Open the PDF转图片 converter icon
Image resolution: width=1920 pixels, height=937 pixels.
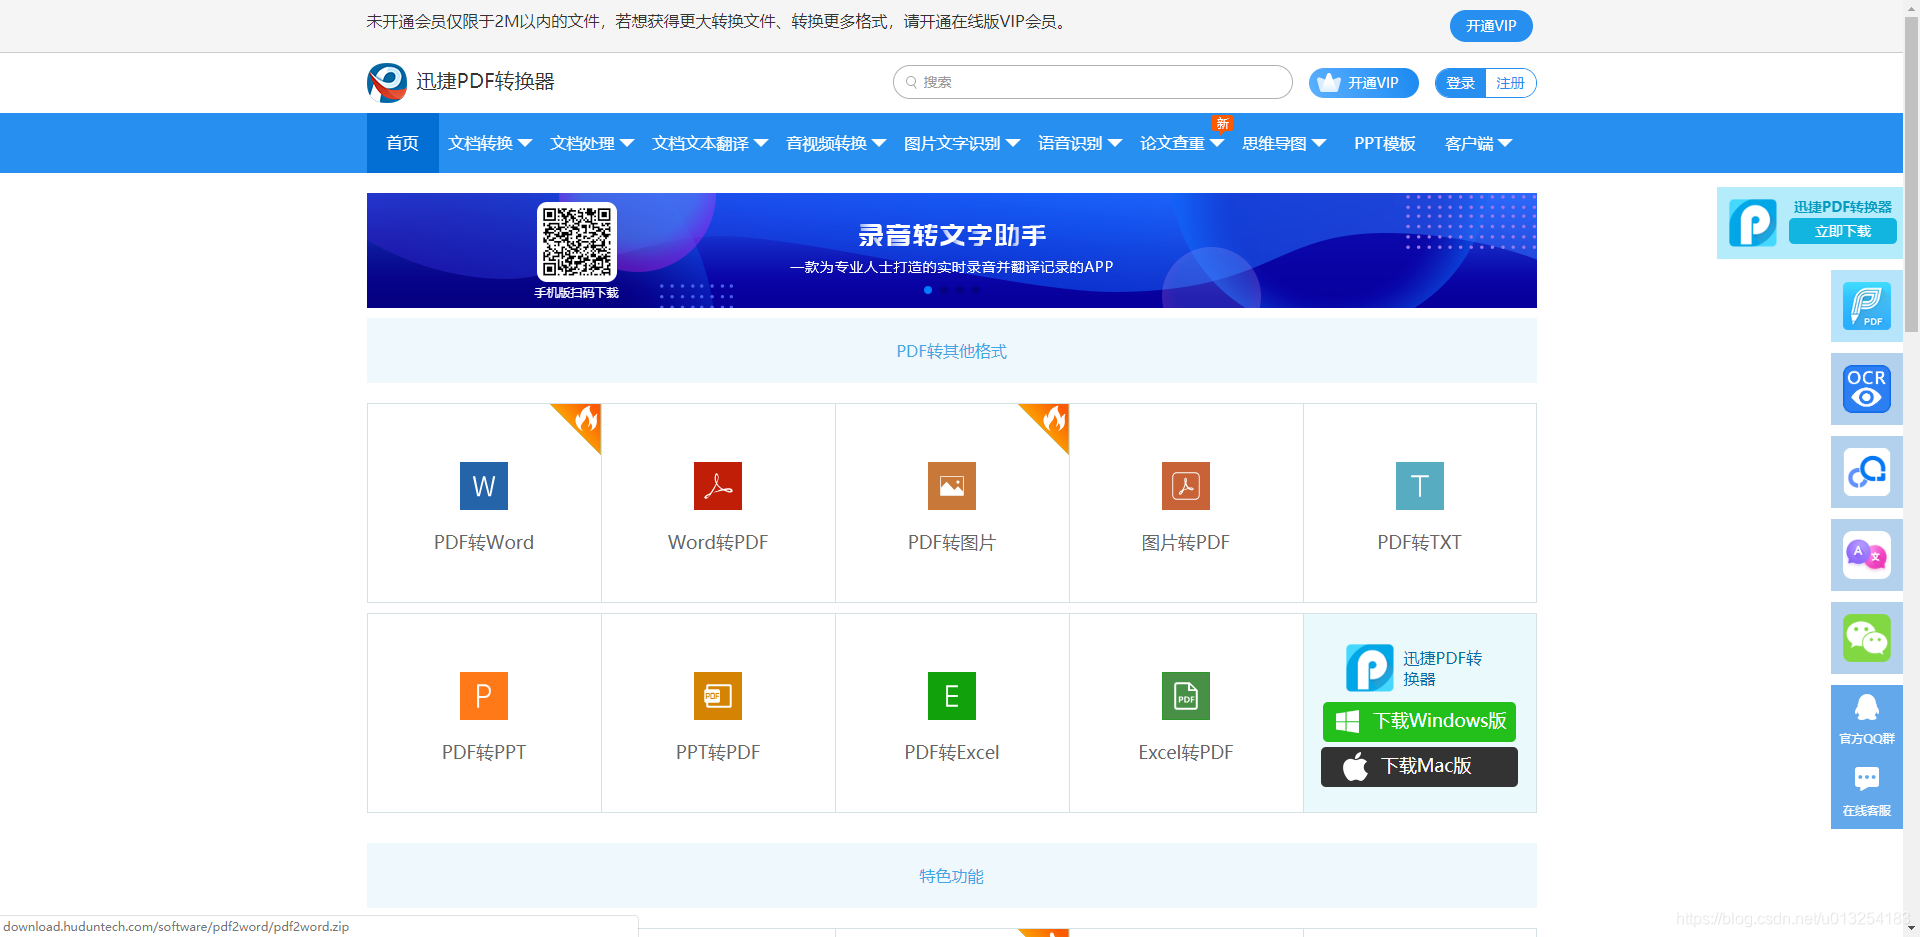coord(952,486)
